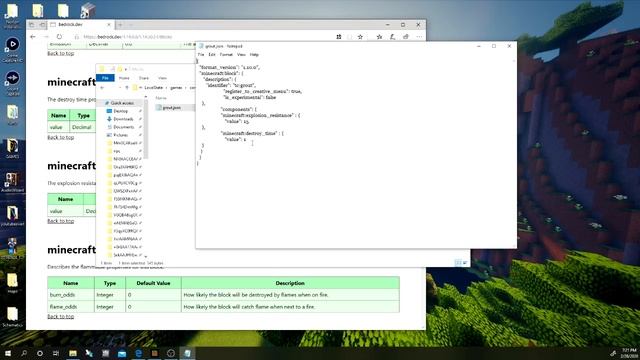Switch to large icons view in Explorer
Viewport: 640px width, 360px height.
464,263
